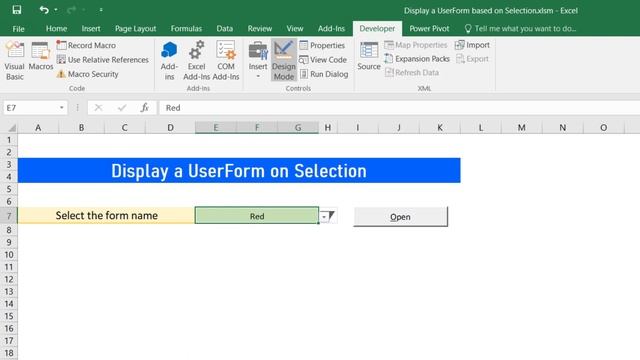Viewport: 640px width, 360px height.
Task: Select row 12 header
Action: tap(9, 279)
